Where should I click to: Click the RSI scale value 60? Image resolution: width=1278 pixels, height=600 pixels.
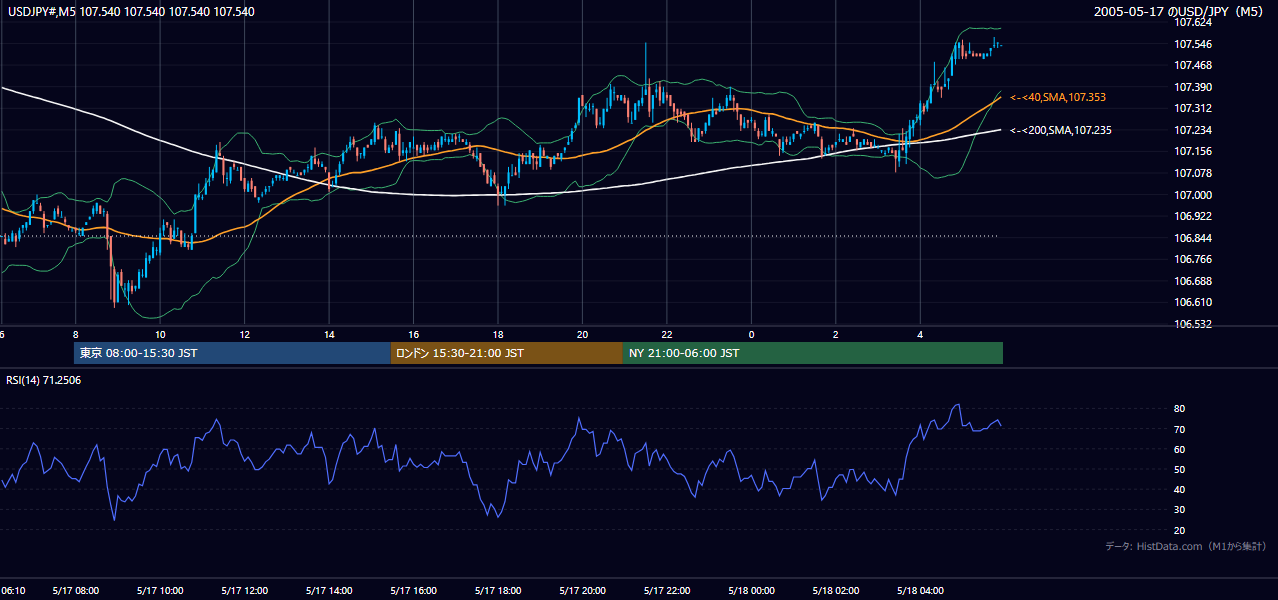[1179, 449]
